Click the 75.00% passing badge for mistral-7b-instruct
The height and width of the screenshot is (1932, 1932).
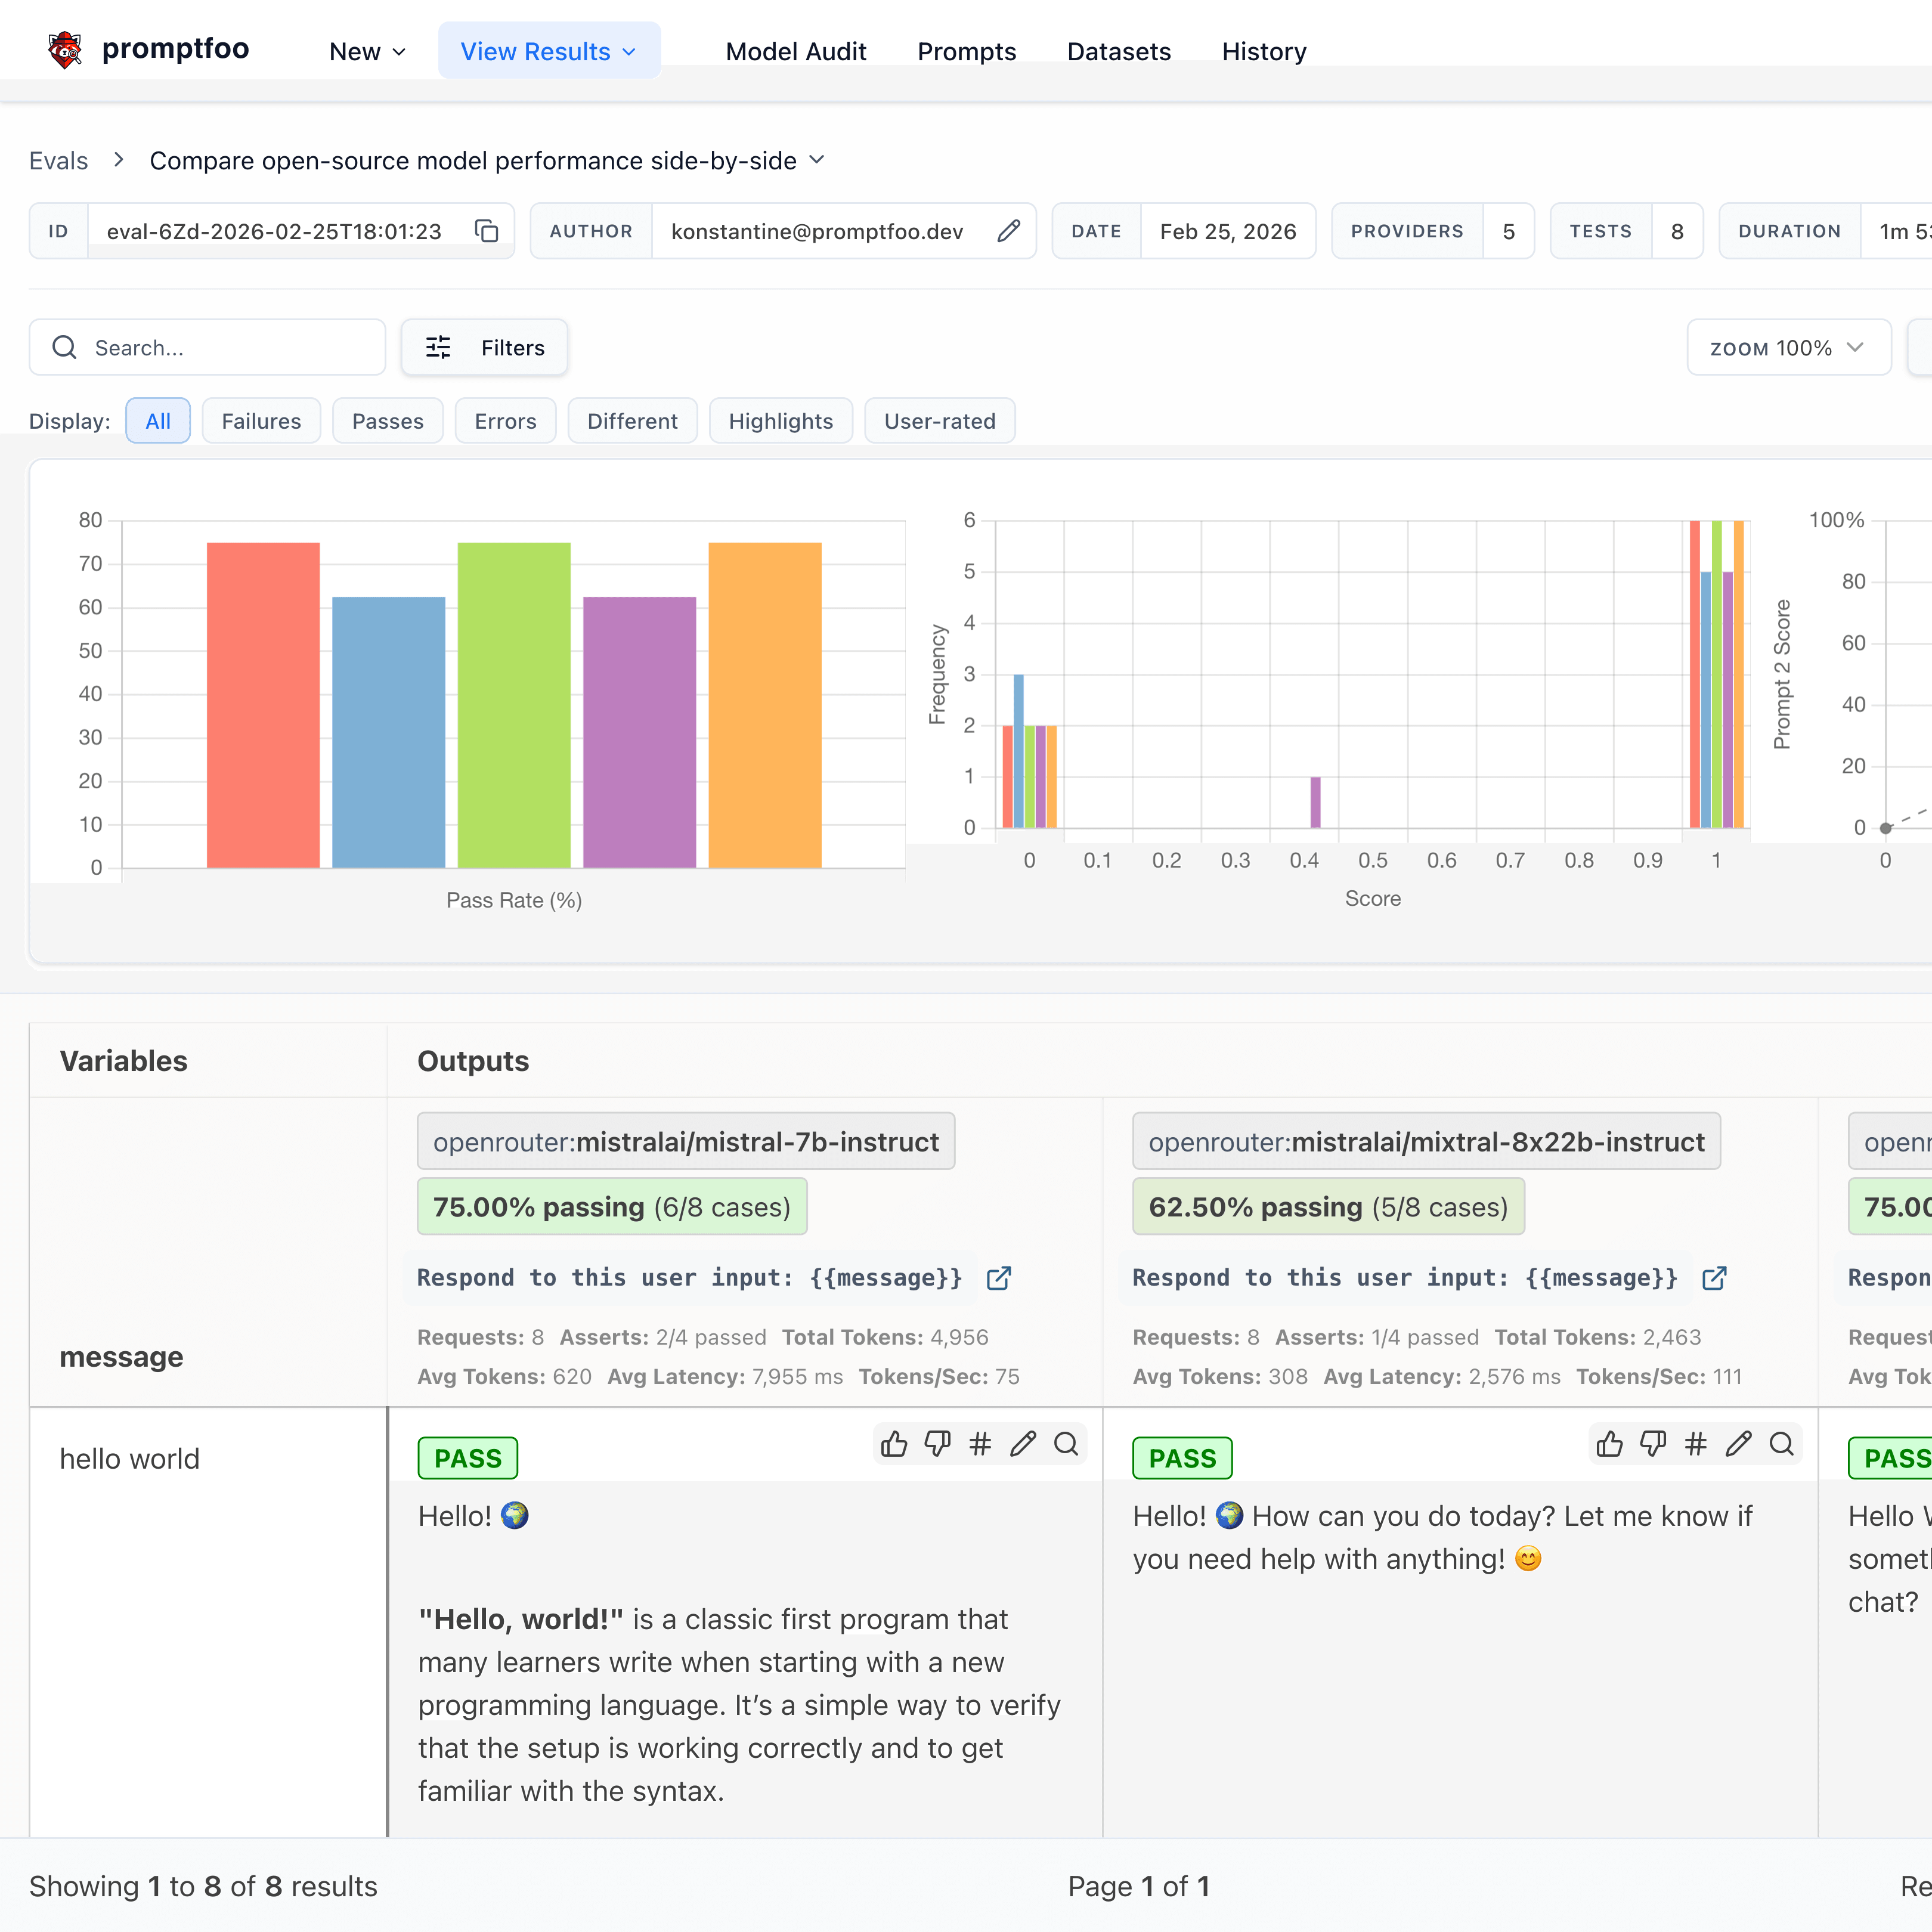612,1206
